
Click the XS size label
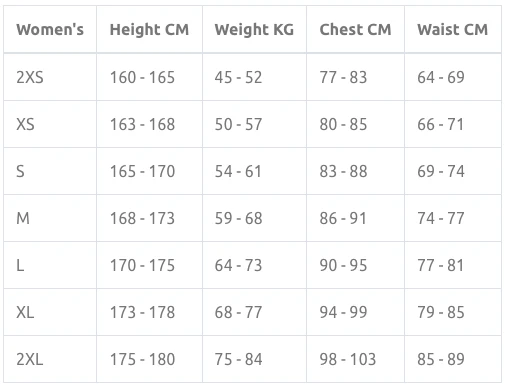pos(25,124)
